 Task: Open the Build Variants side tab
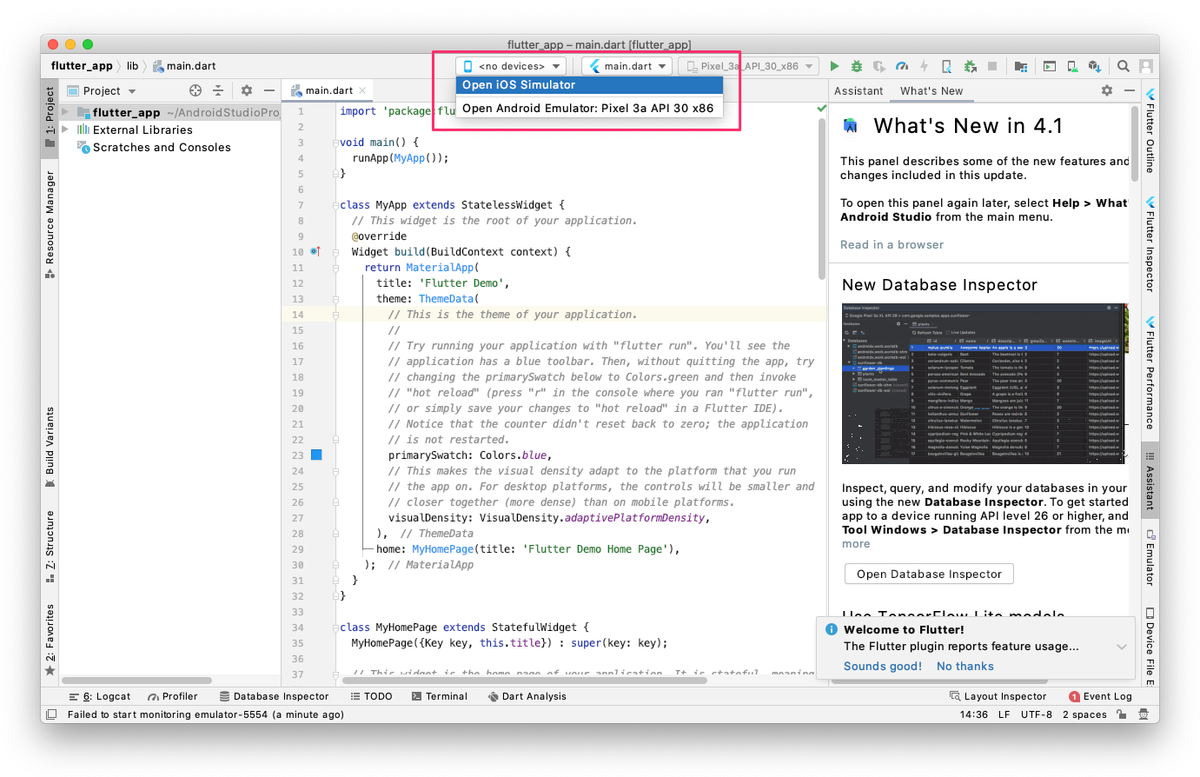click(x=49, y=447)
